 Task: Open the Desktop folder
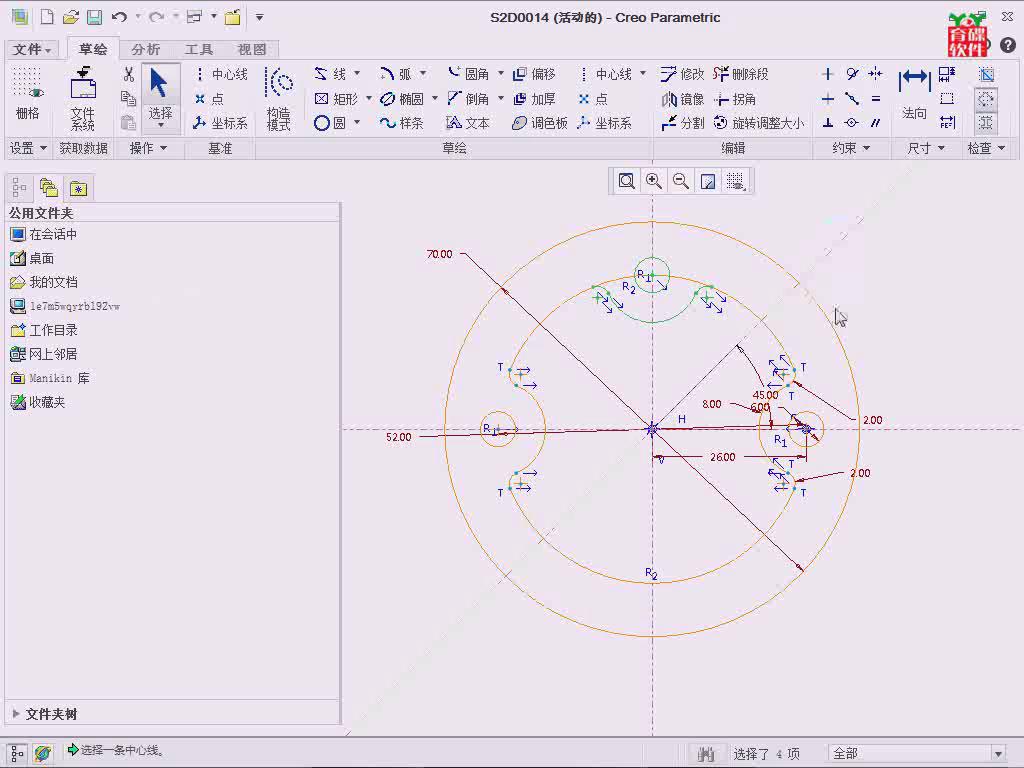click(32, 258)
